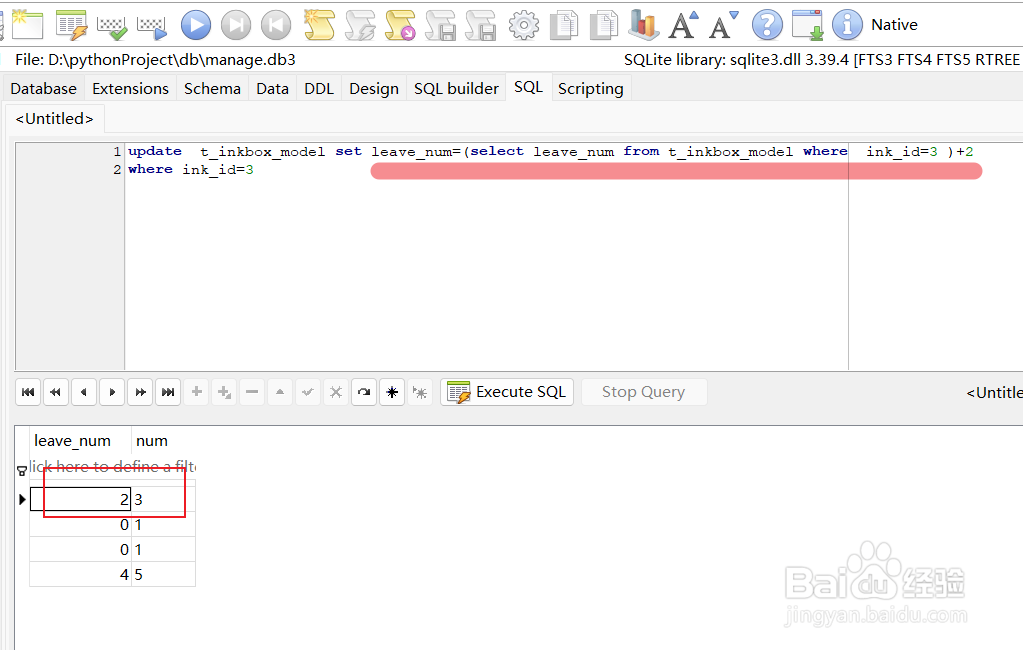Switch to the DDL tab
1023x650 pixels.
319,89
